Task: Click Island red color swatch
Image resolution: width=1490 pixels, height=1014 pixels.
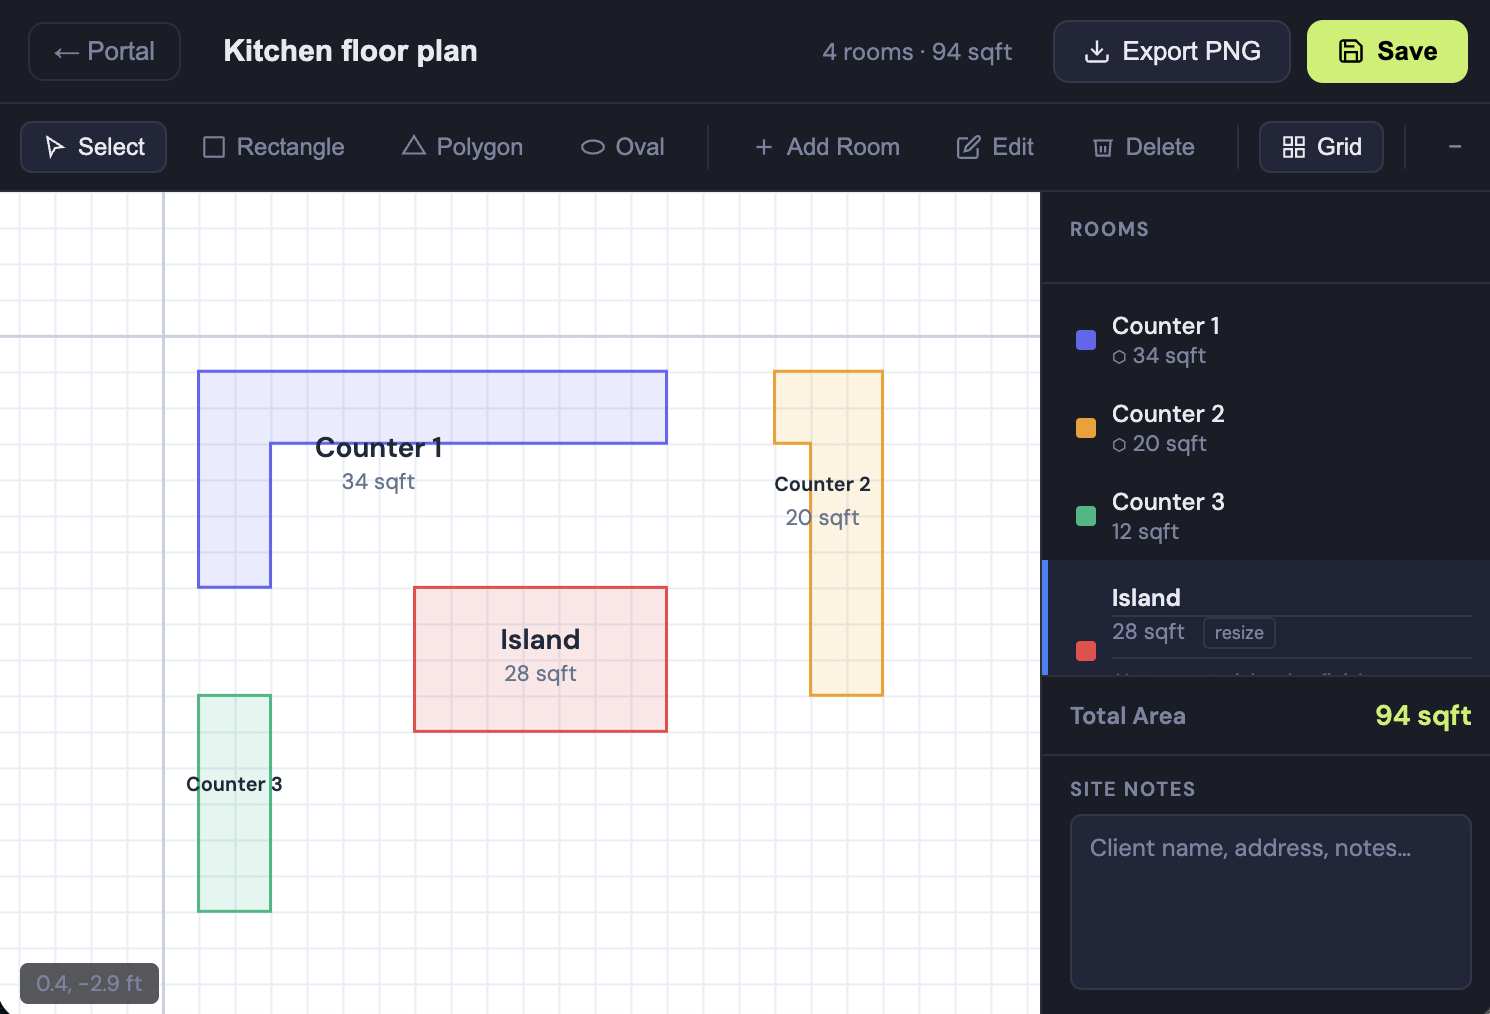Action: (x=1086, y=651)
